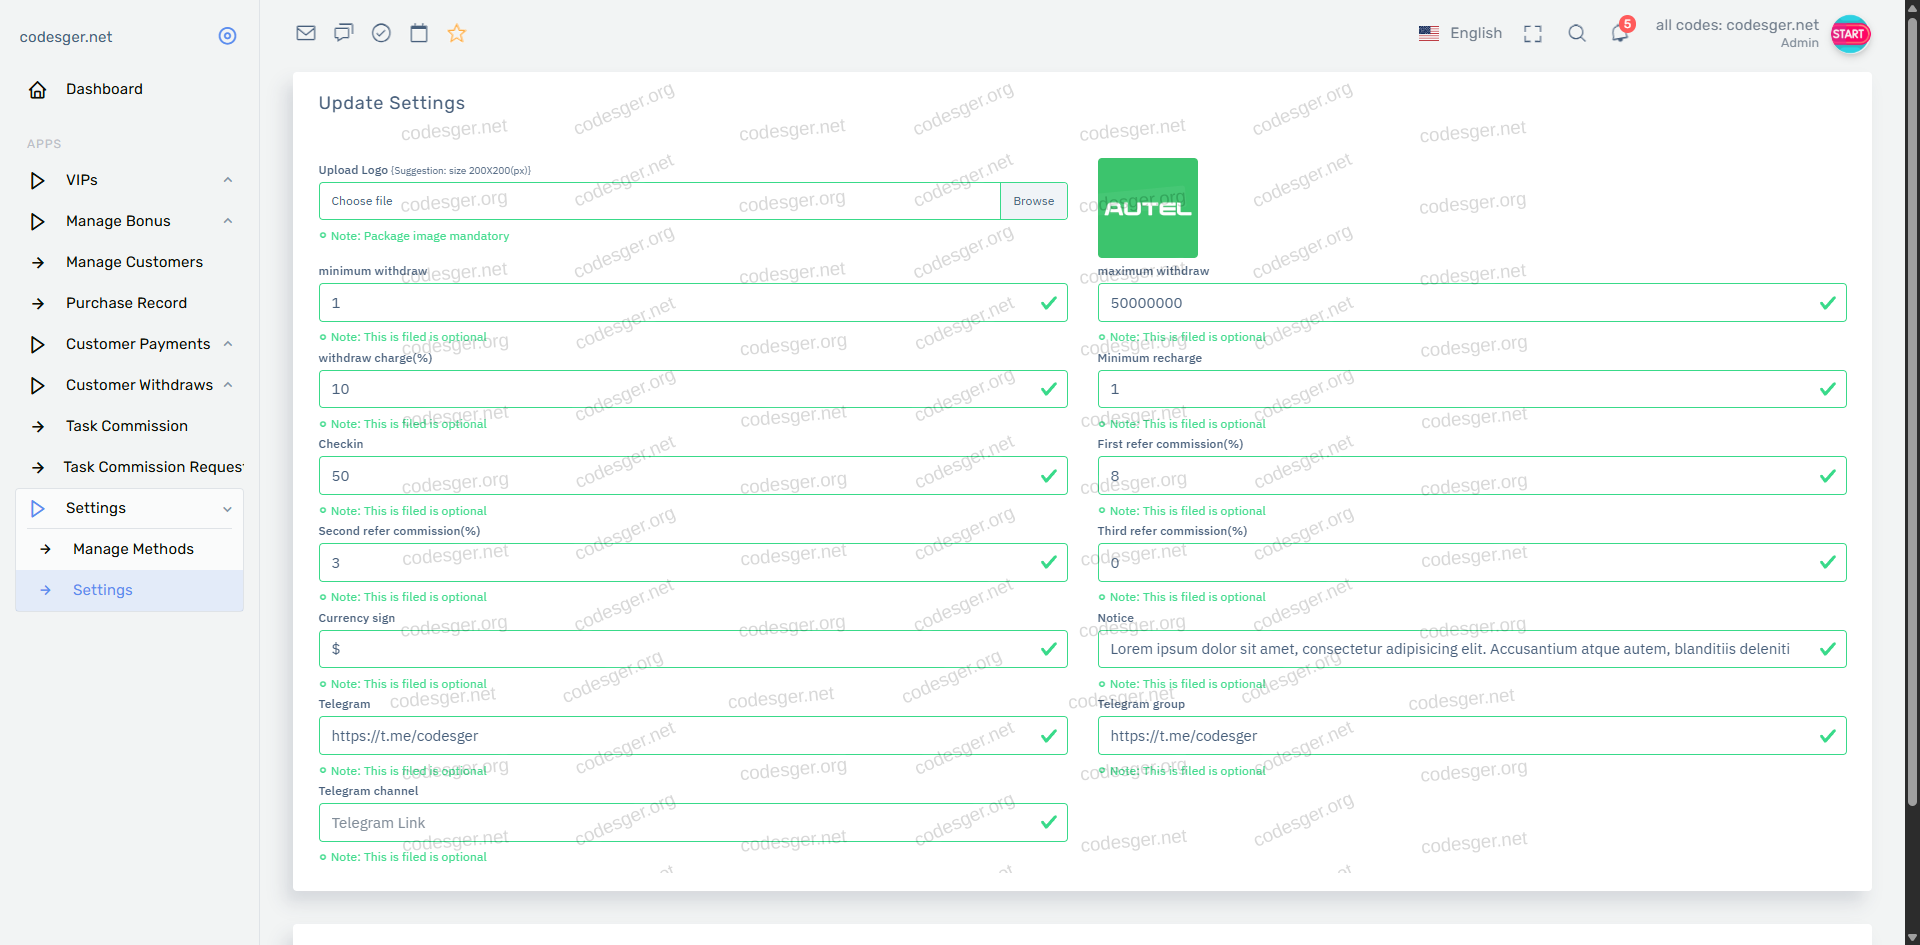Open the mail envelope icon in top bar
The height and width of the screenshot is (945, 1920).
(x=306, y=33)
